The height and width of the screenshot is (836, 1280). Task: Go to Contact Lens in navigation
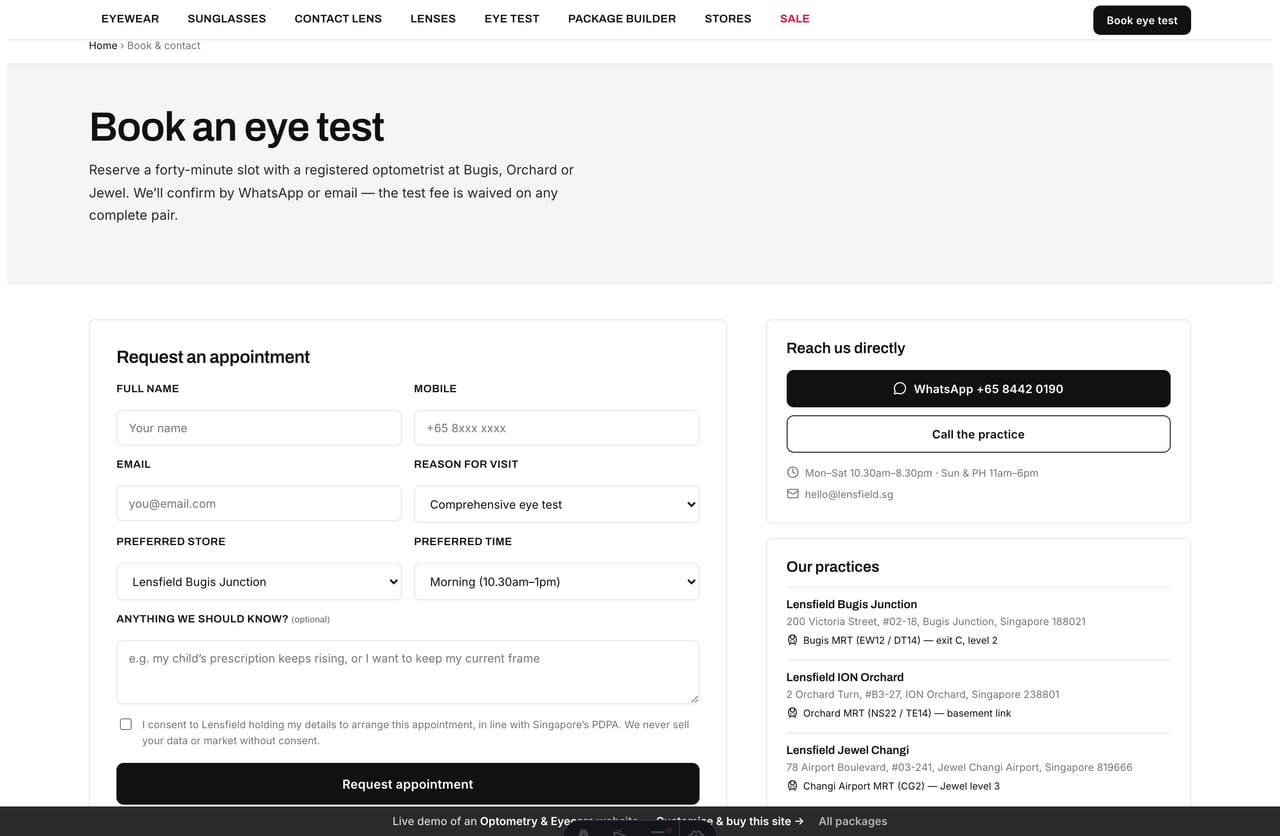click(x=338, y=18)
